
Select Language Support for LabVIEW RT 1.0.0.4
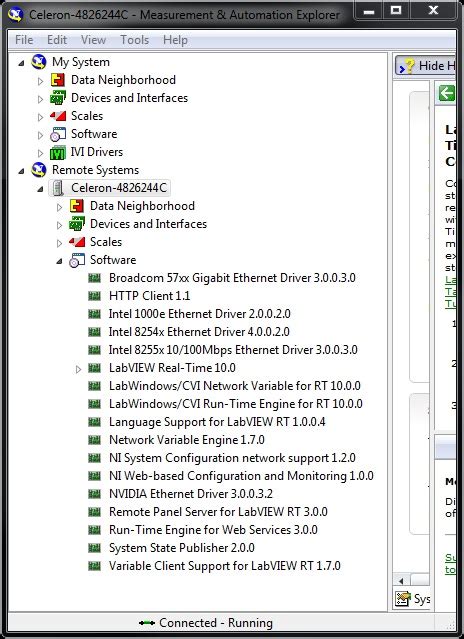click(x=217, y=422)
